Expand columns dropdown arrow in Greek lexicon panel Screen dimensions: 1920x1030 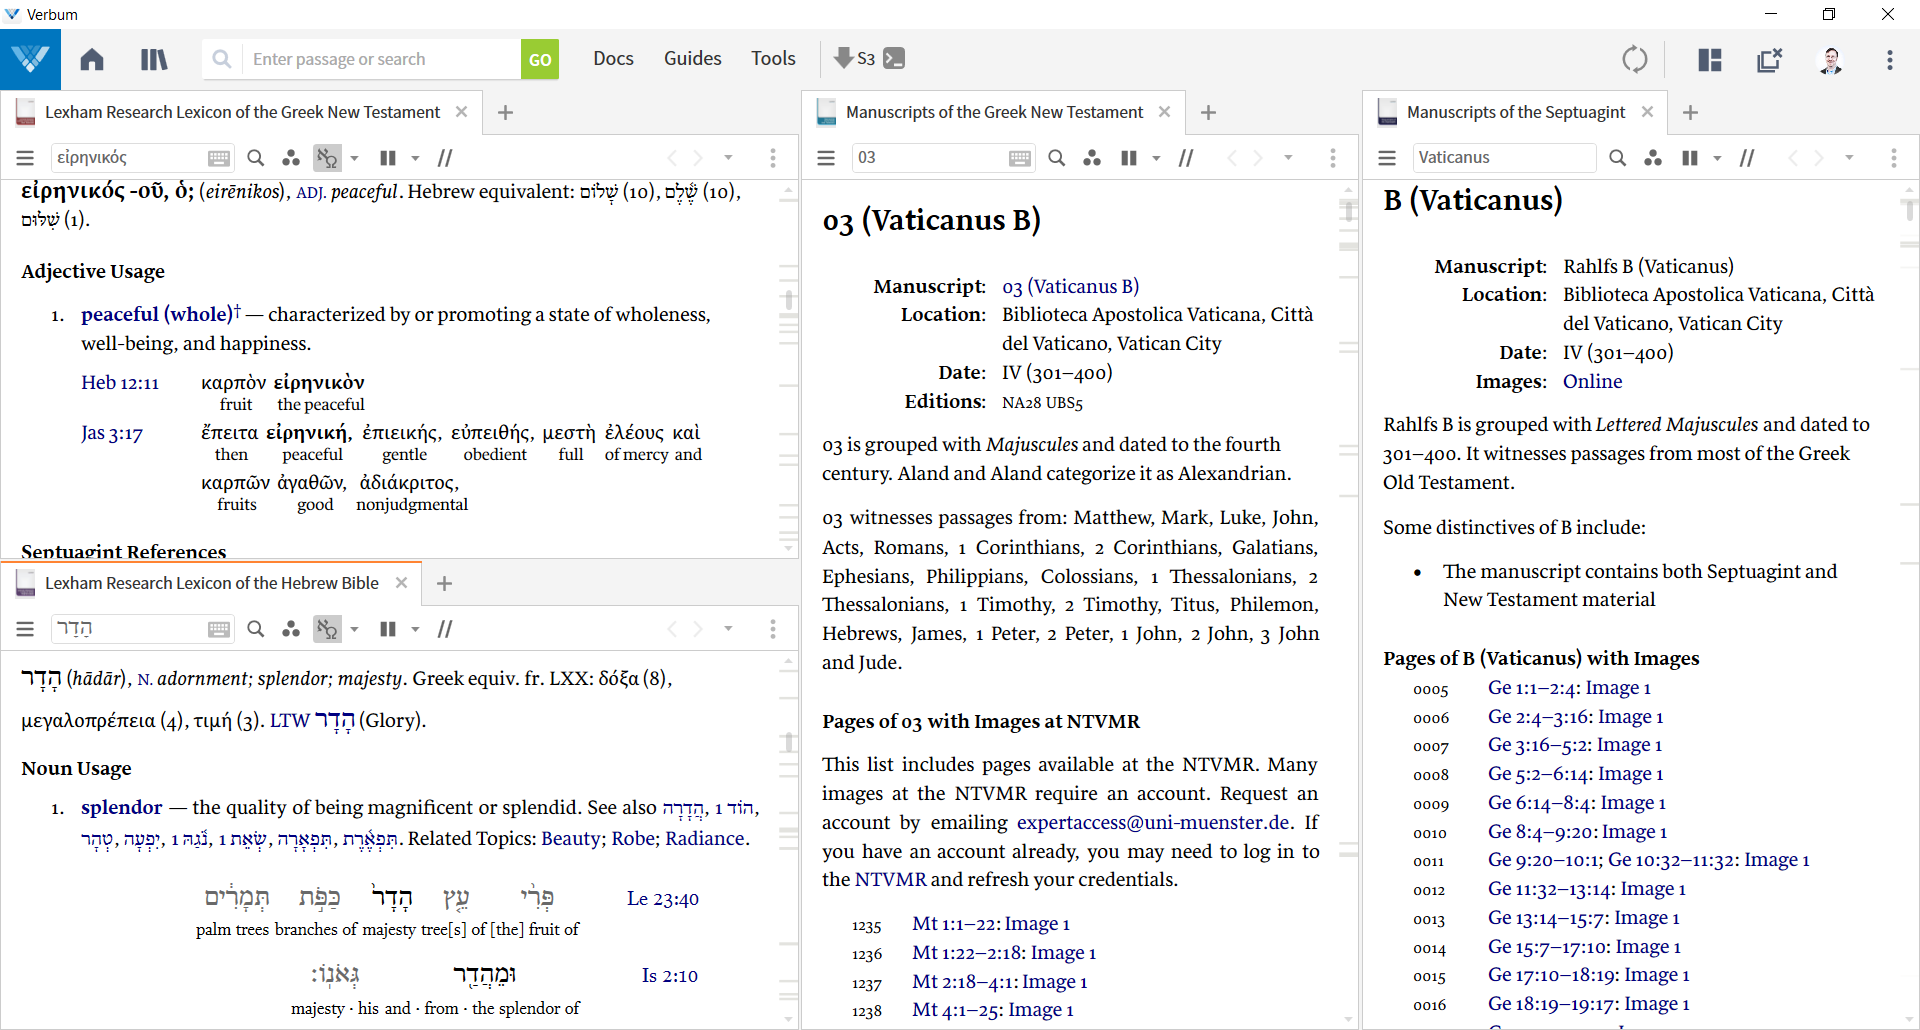[415, 158]
